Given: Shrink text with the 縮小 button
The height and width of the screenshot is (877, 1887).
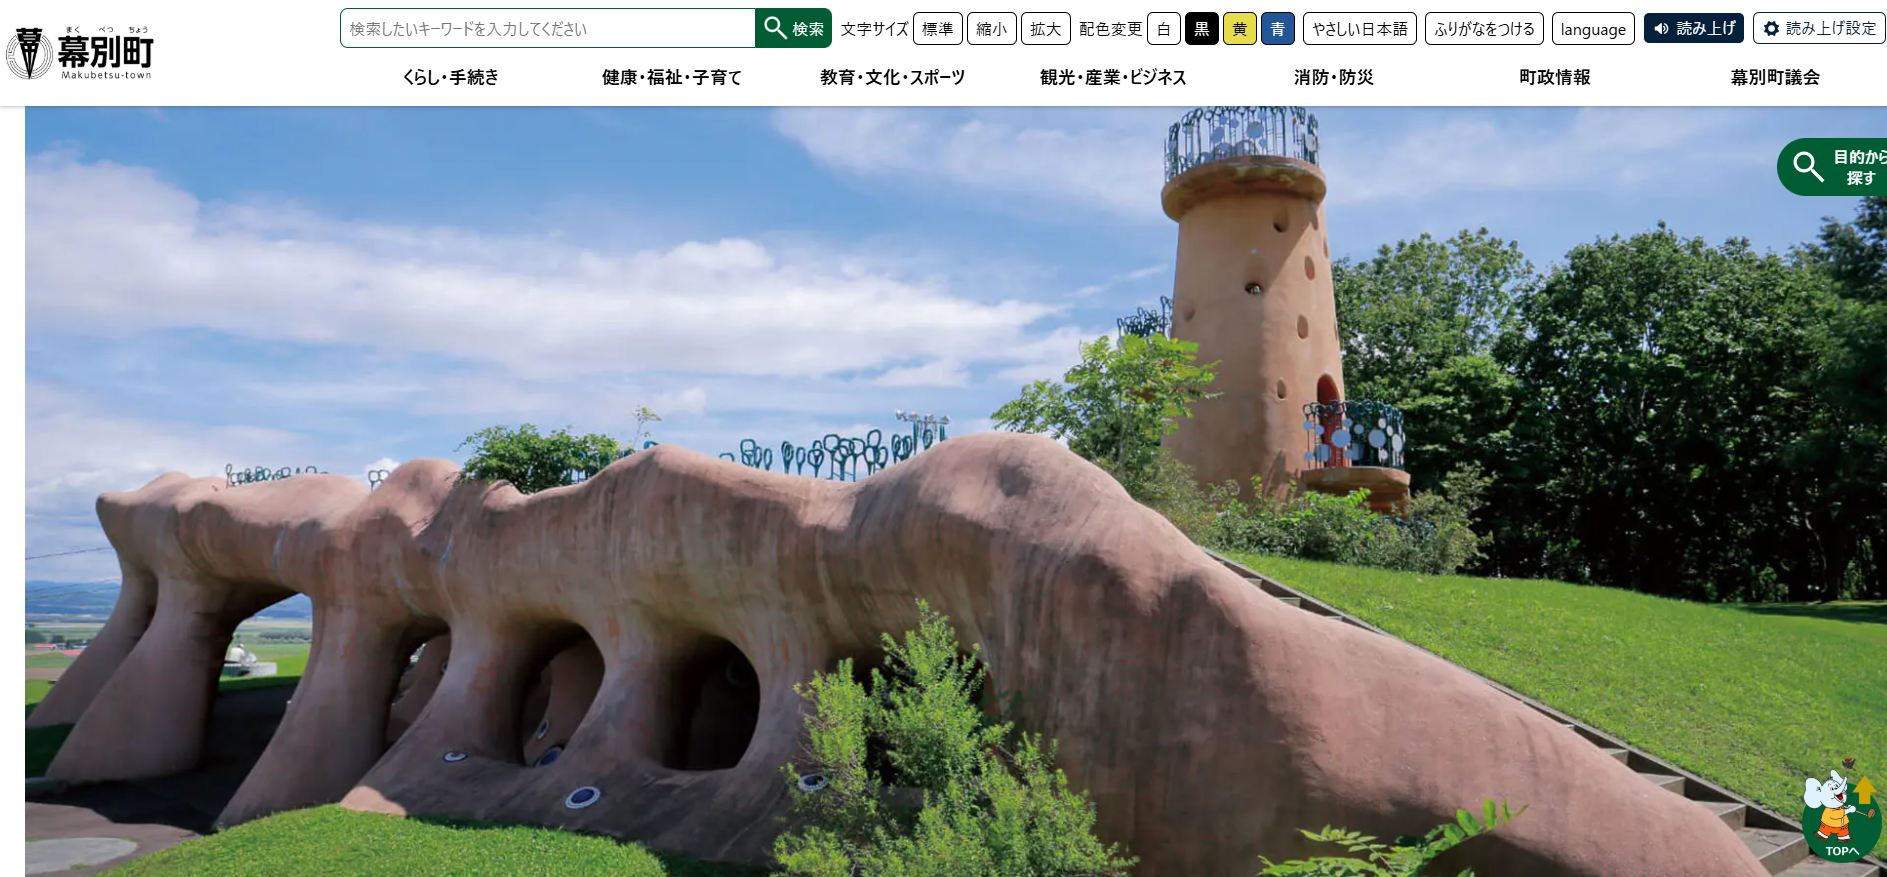Looking at the screenshot, I should pos(992,29).
